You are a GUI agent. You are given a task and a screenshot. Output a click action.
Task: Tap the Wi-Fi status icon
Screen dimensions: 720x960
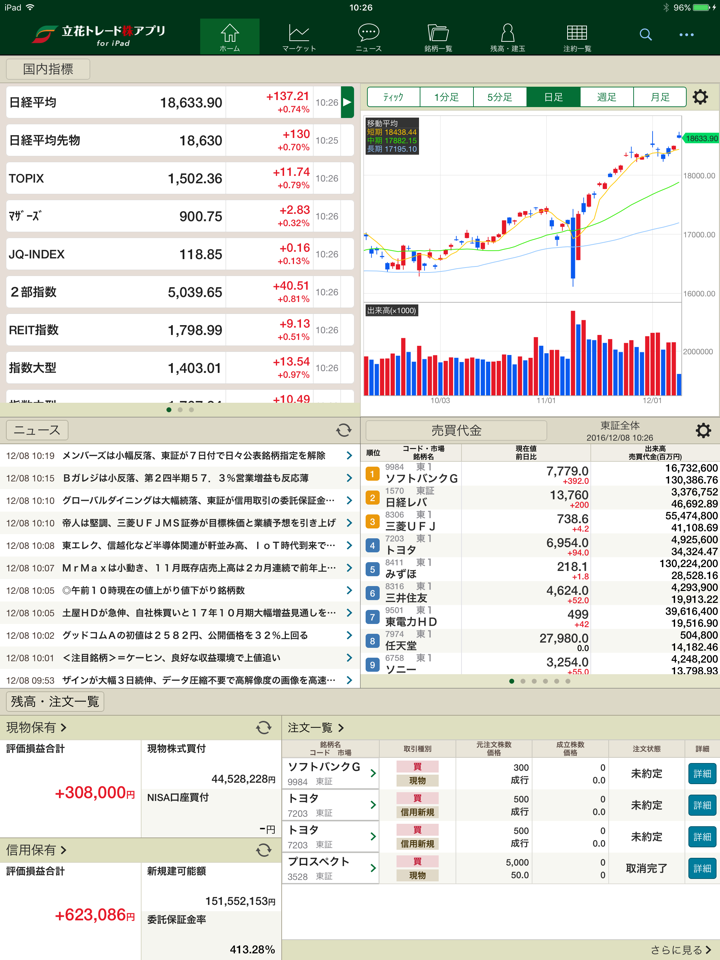pyautogui.click(x=30, y=7)
